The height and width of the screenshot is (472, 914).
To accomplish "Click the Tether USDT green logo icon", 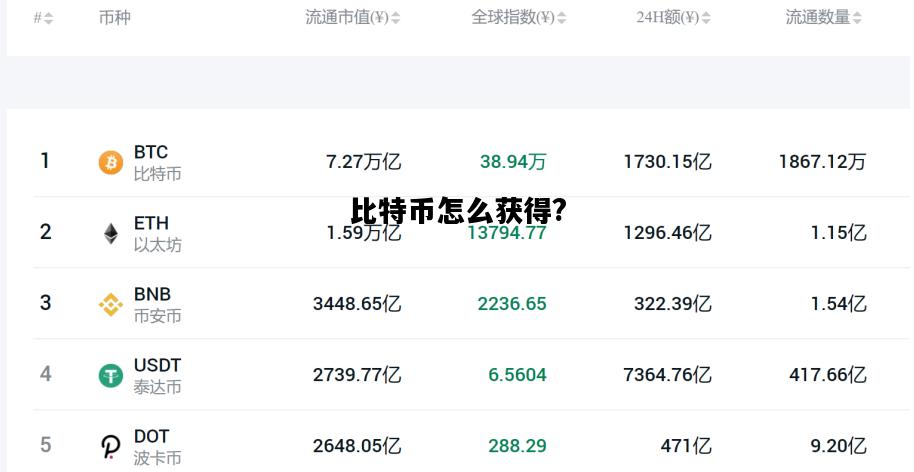I will [111, 375].
